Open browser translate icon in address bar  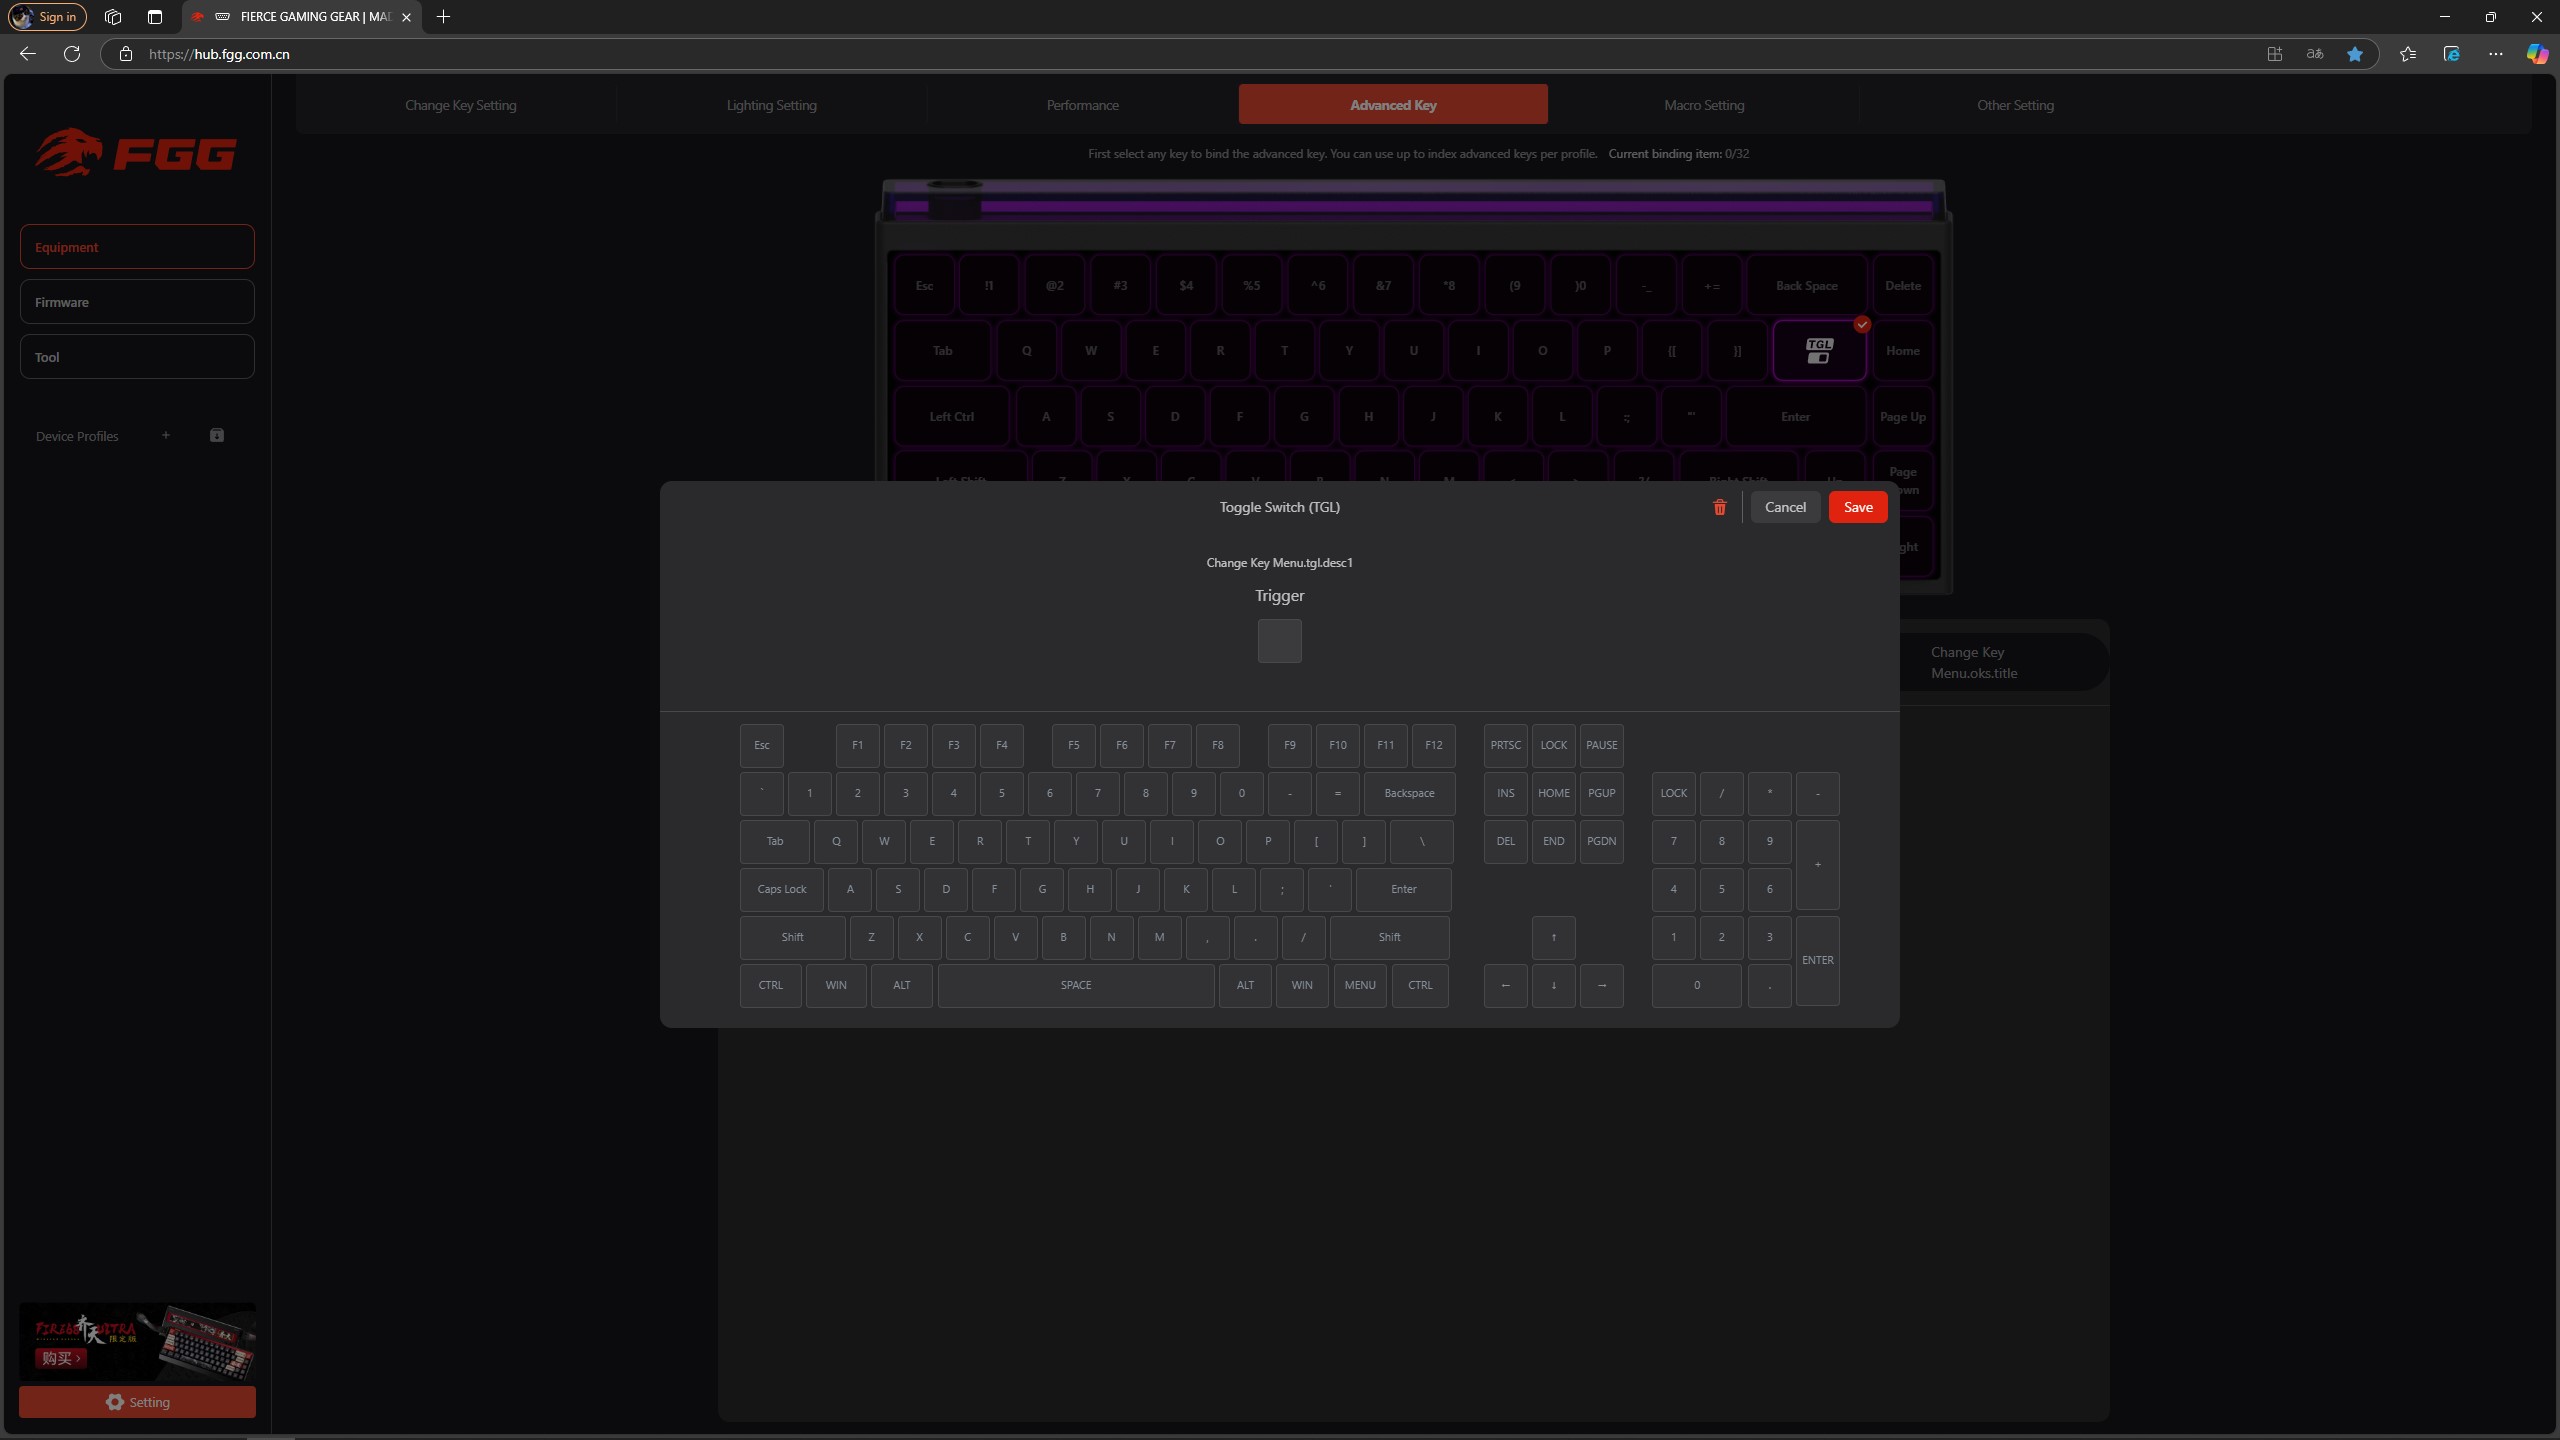2315,54
